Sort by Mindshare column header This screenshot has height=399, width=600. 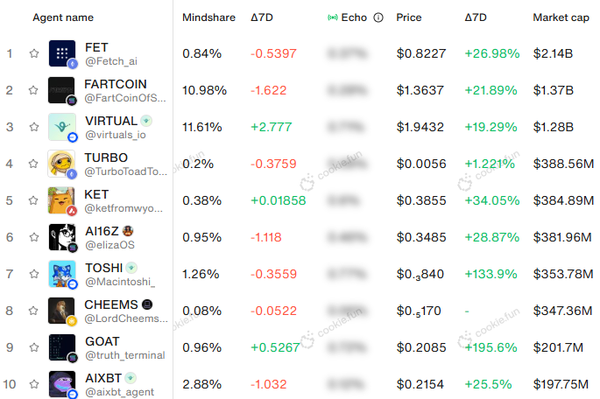[x=209, y=18]
